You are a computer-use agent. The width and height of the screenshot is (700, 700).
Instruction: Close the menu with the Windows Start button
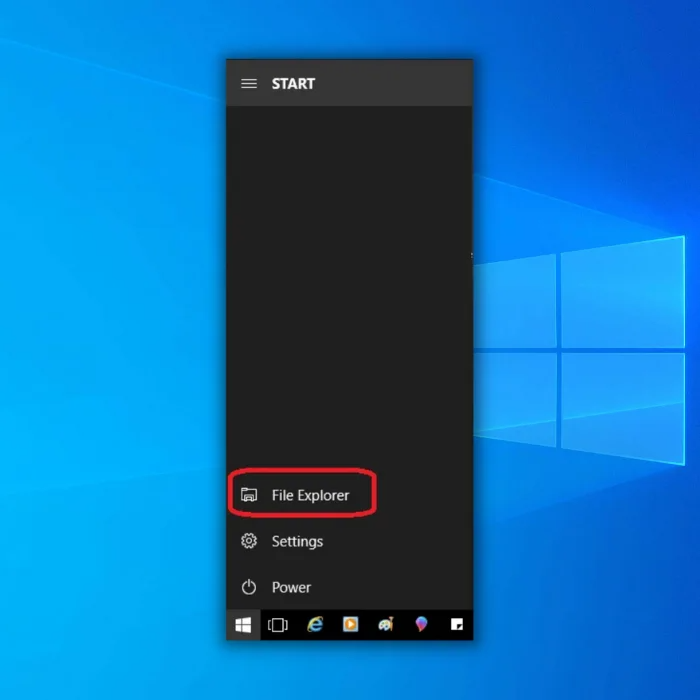coord(243,625)
